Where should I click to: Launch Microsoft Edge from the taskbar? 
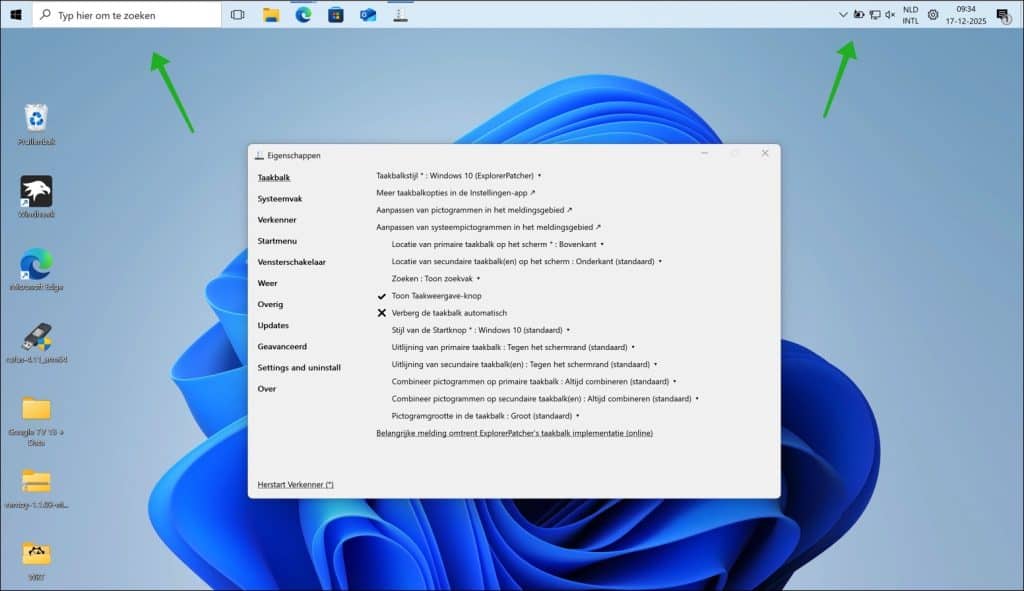[303, 15]
